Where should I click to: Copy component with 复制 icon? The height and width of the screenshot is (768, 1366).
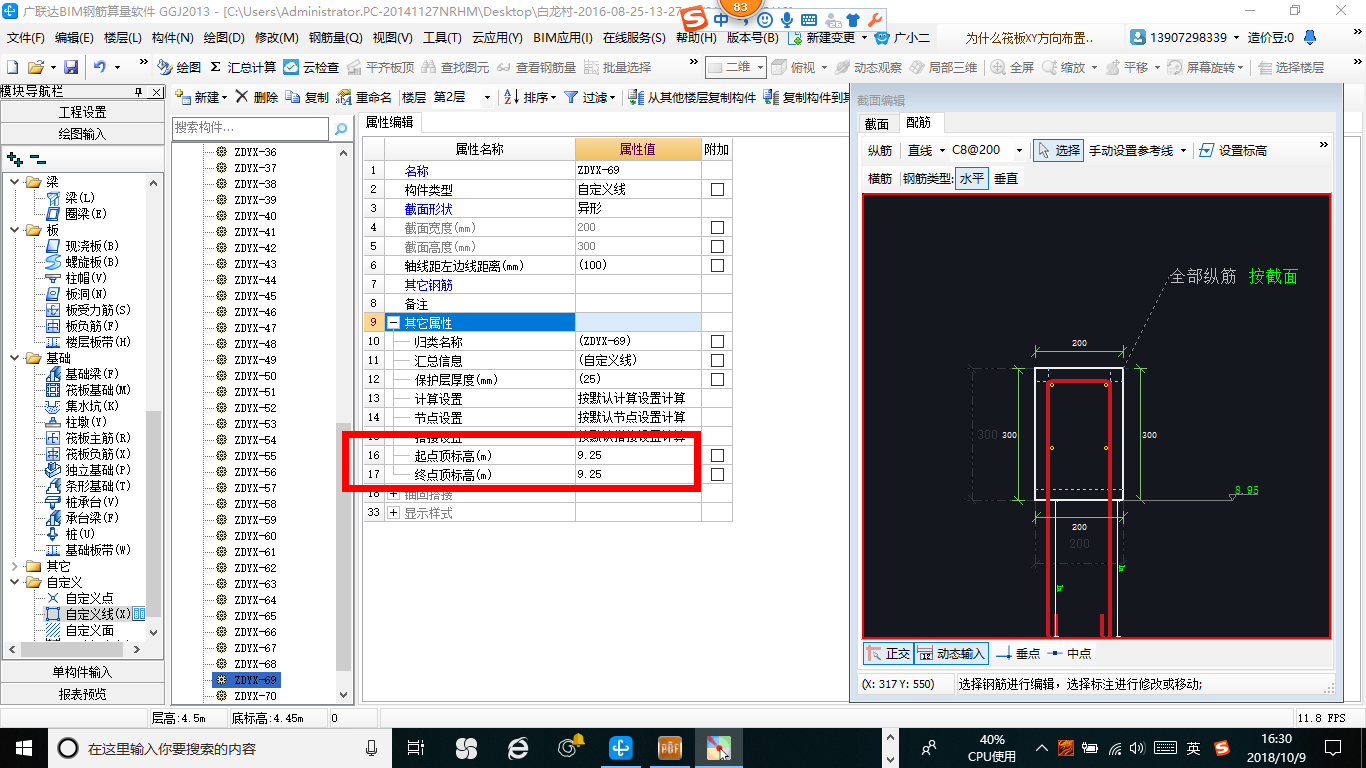307,97
